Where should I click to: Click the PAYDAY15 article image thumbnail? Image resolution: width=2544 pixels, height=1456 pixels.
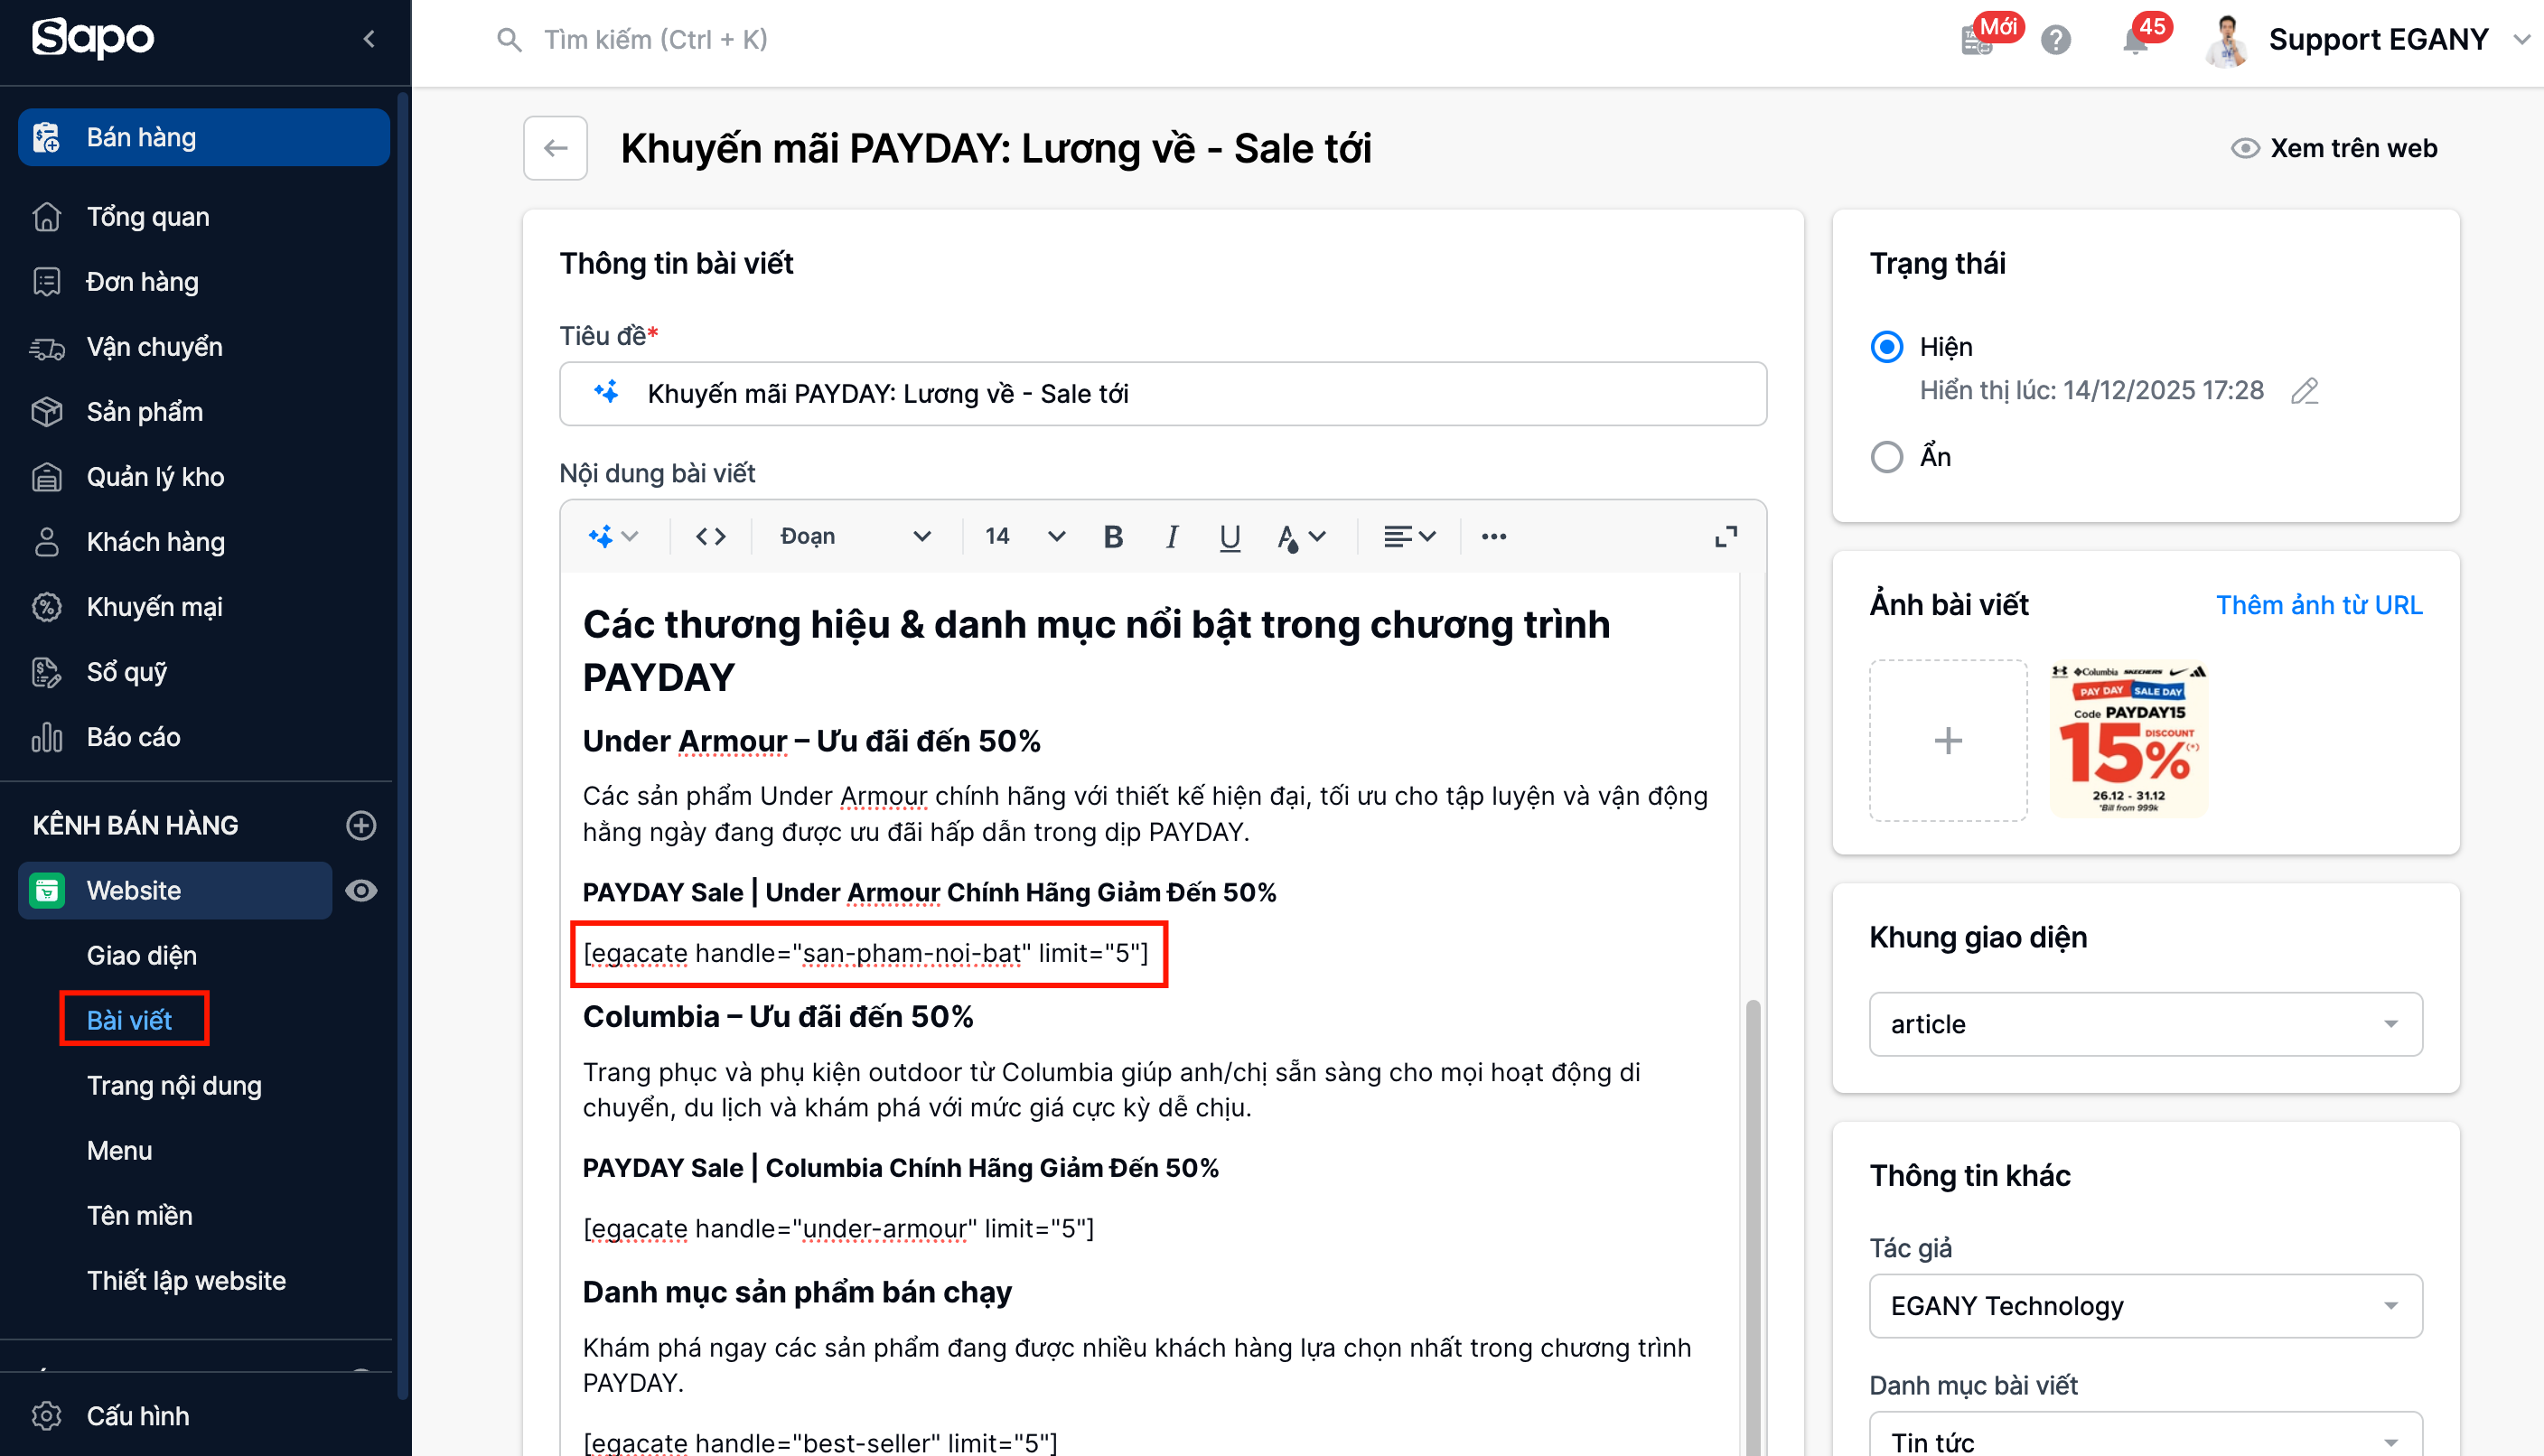2128,740
